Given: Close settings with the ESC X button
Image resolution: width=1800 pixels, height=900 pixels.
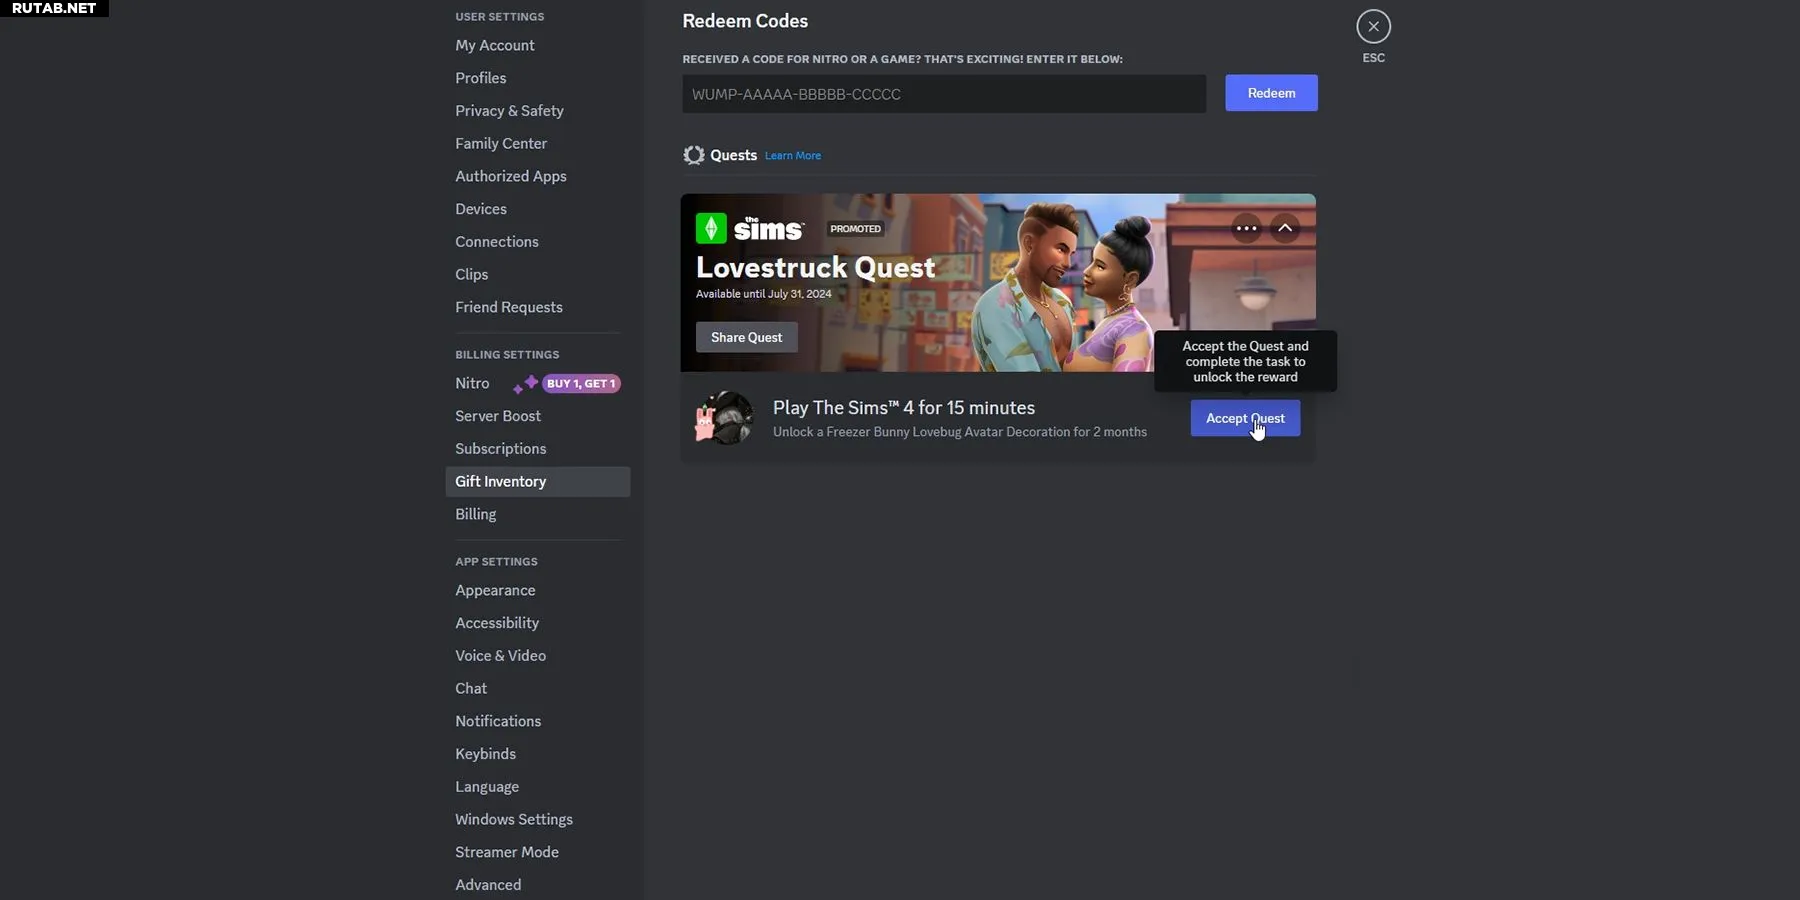Looking at the screenshot, I should [1373, 27].
